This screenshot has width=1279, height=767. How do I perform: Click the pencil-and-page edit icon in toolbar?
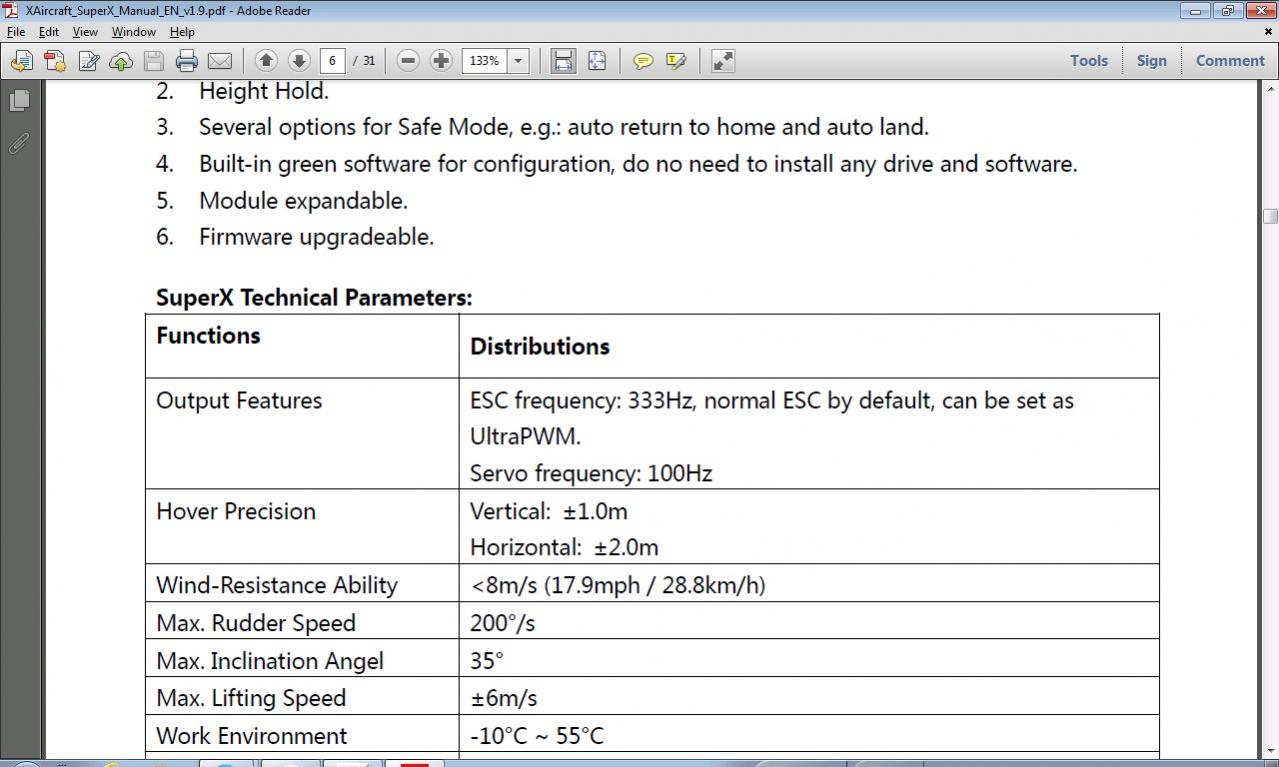coord(88,61)
